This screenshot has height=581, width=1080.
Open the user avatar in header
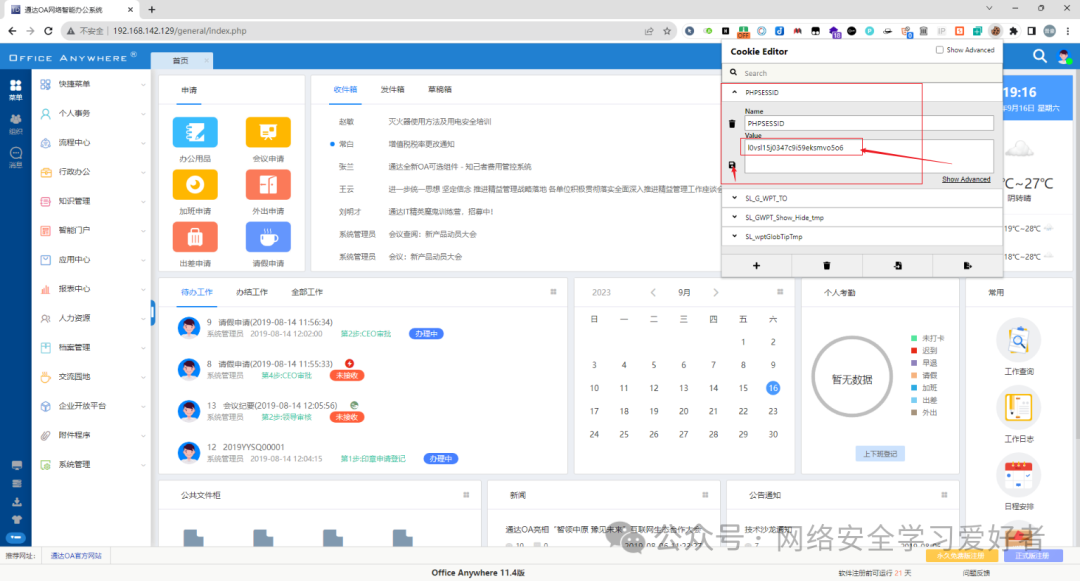tap(1065, 56)
